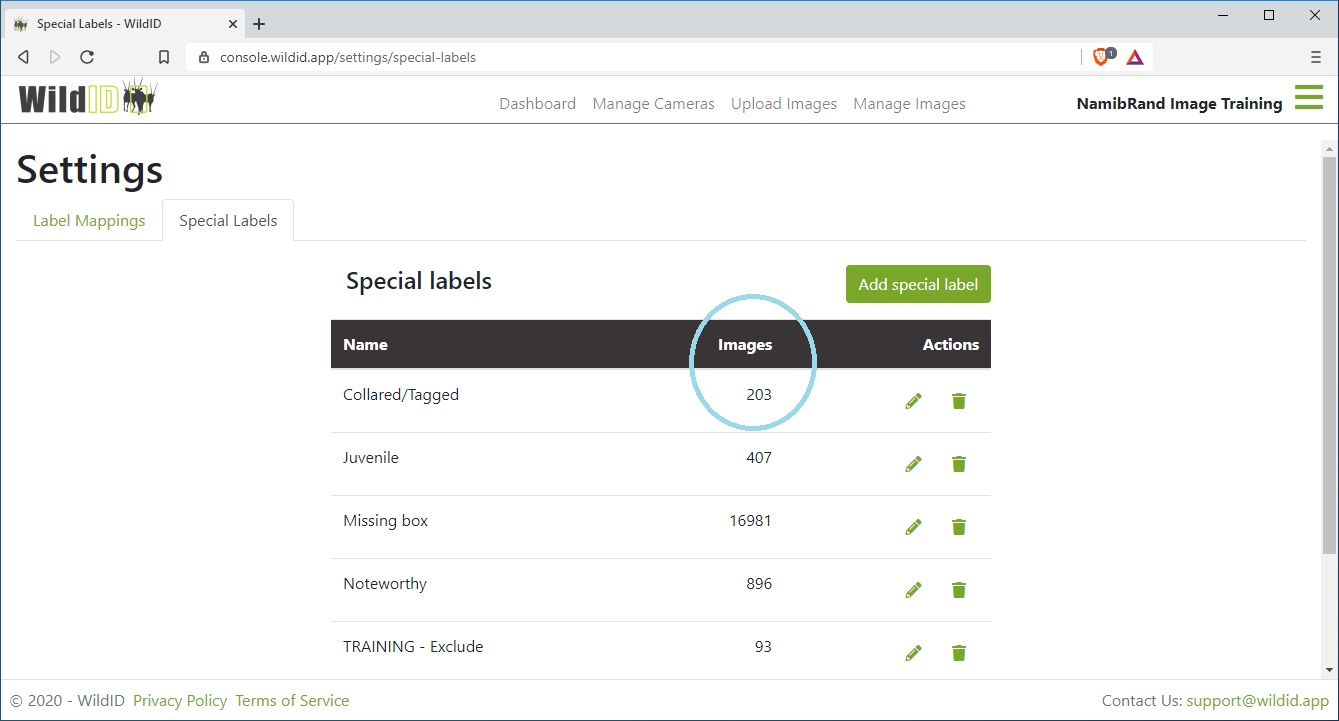Click the Add special label button

918,284
